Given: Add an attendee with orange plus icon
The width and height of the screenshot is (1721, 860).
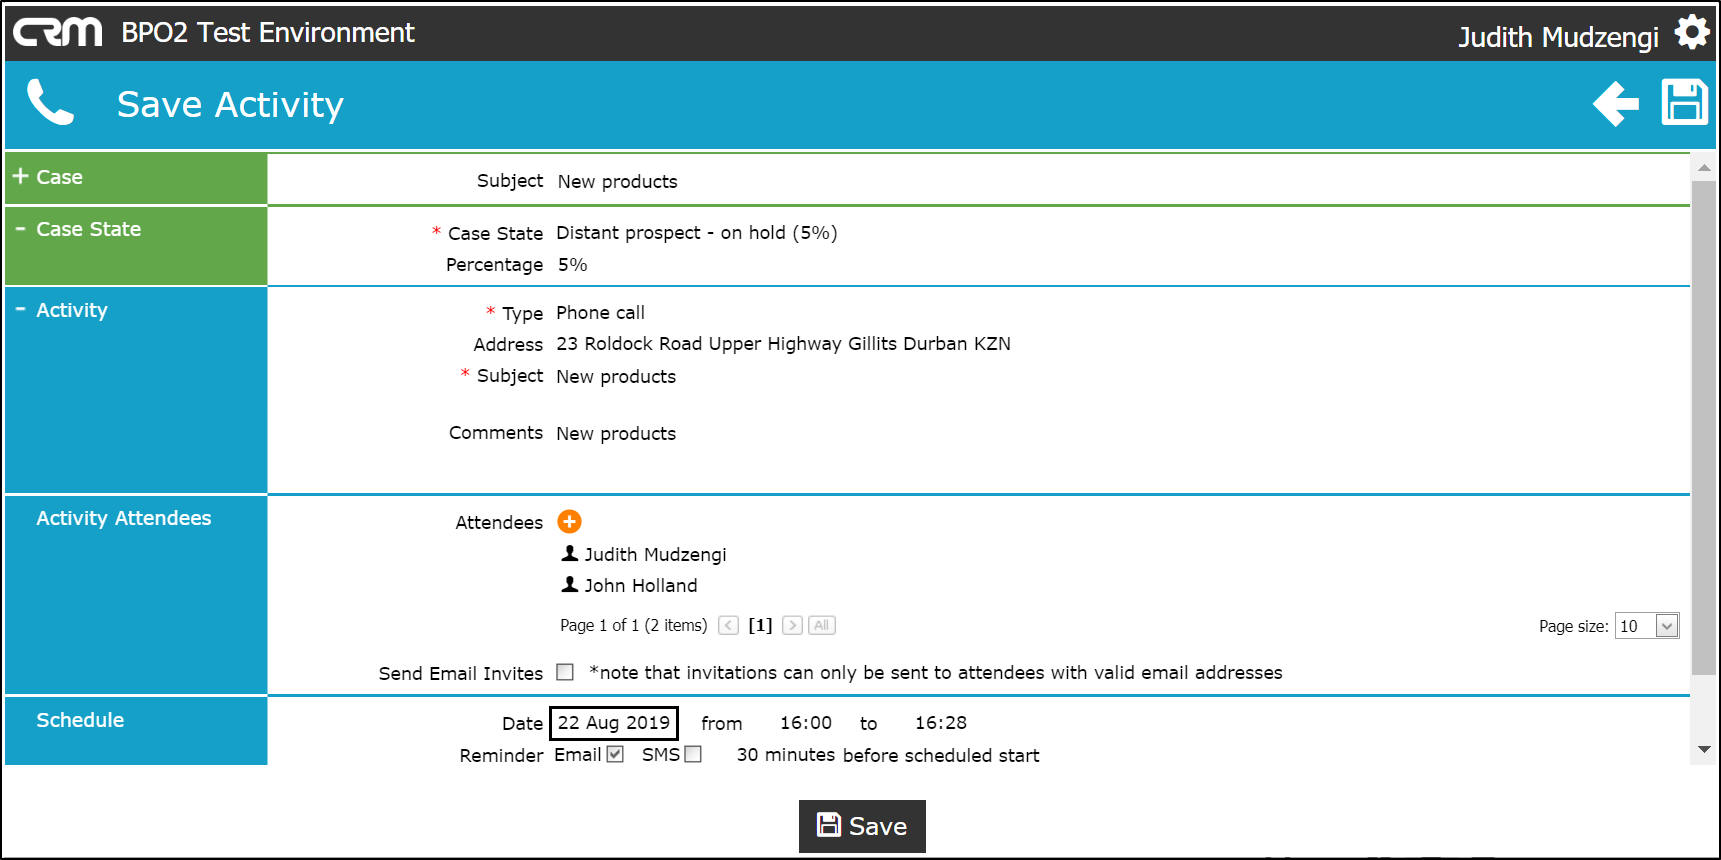Looking at the screenshot, I should click(x=569, y=521).
